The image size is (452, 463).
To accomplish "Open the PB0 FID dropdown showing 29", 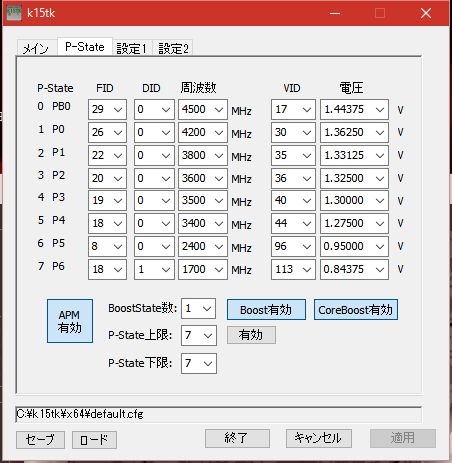I will coord(107,109).
